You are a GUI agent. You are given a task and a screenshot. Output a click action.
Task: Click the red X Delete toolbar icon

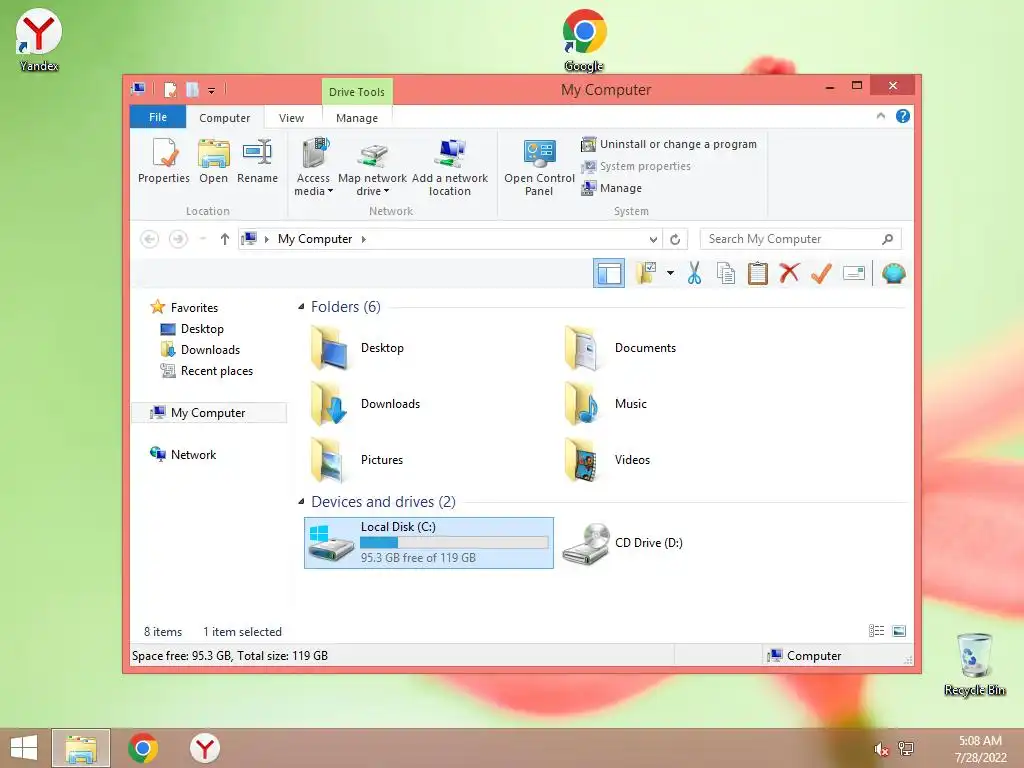[x=789, y=274]
